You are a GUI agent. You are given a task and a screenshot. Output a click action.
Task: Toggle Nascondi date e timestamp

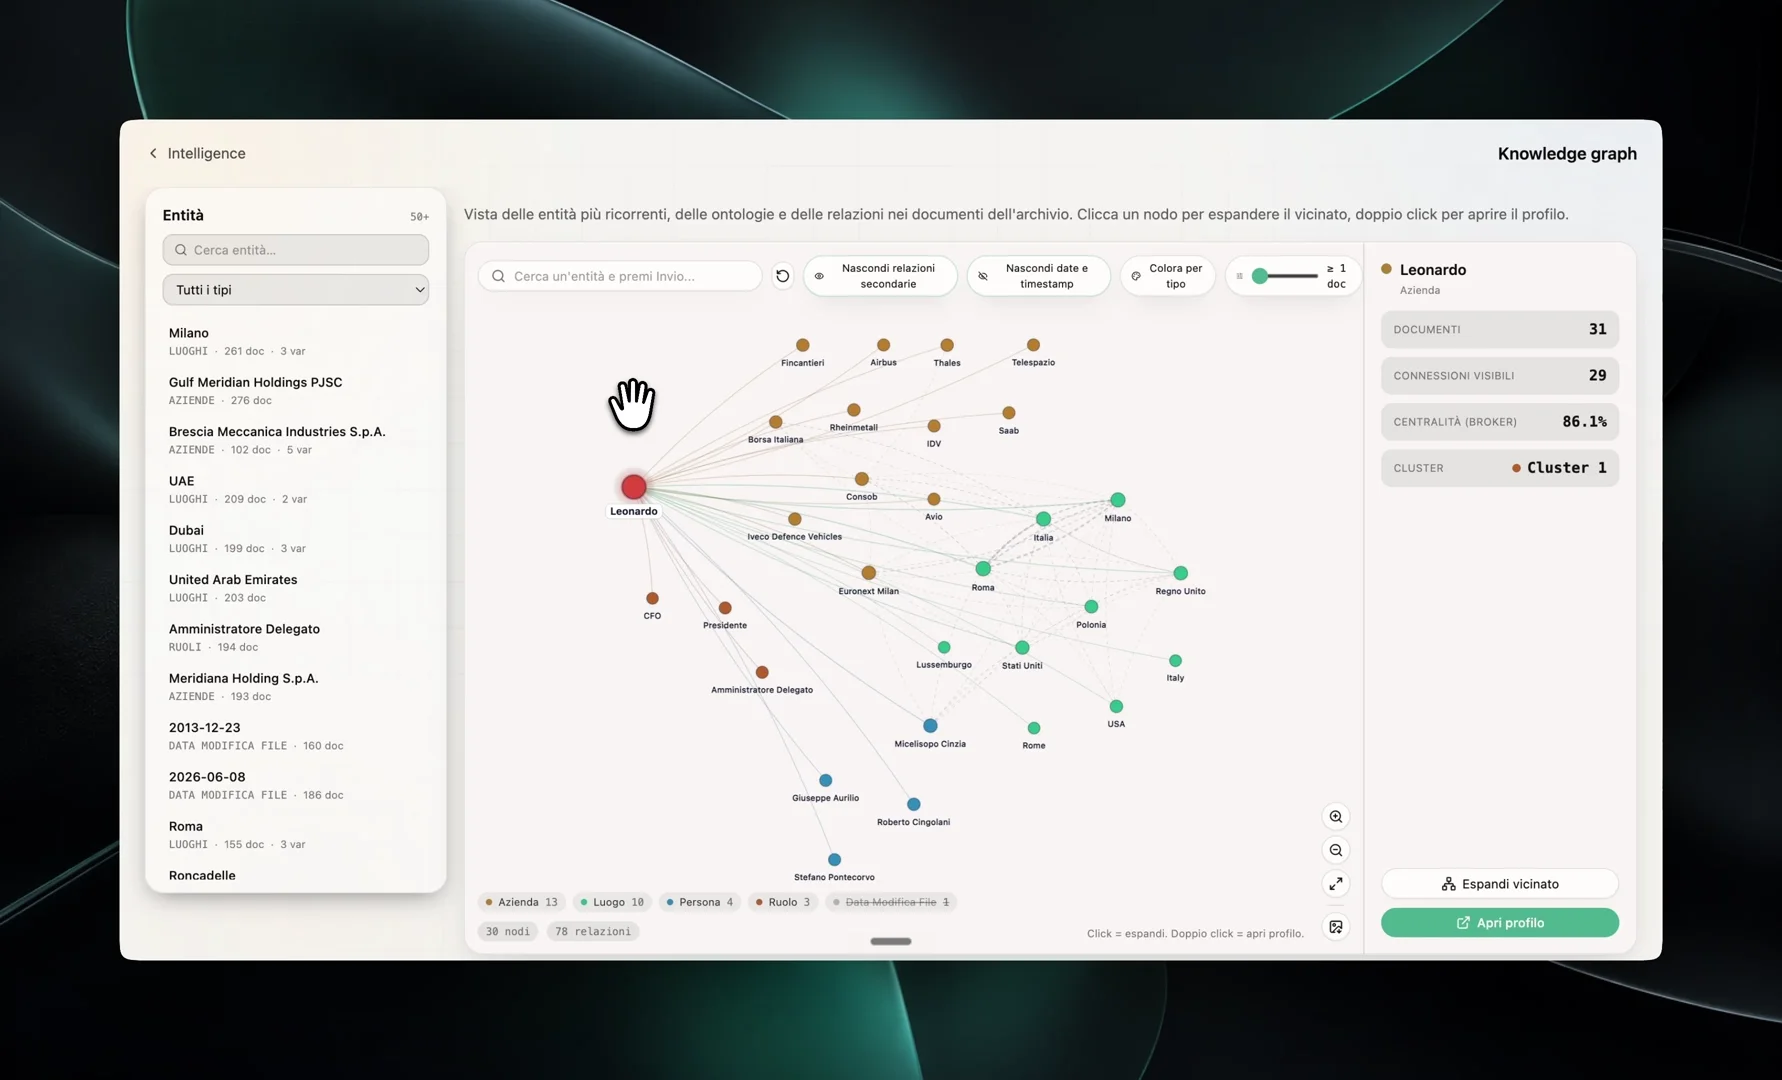coord(1038,276)
